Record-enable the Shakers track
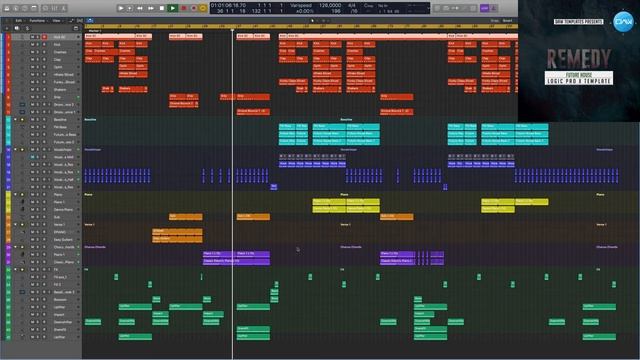The height and width of the screenshot is (360, 640). click(x=44, y=90)
